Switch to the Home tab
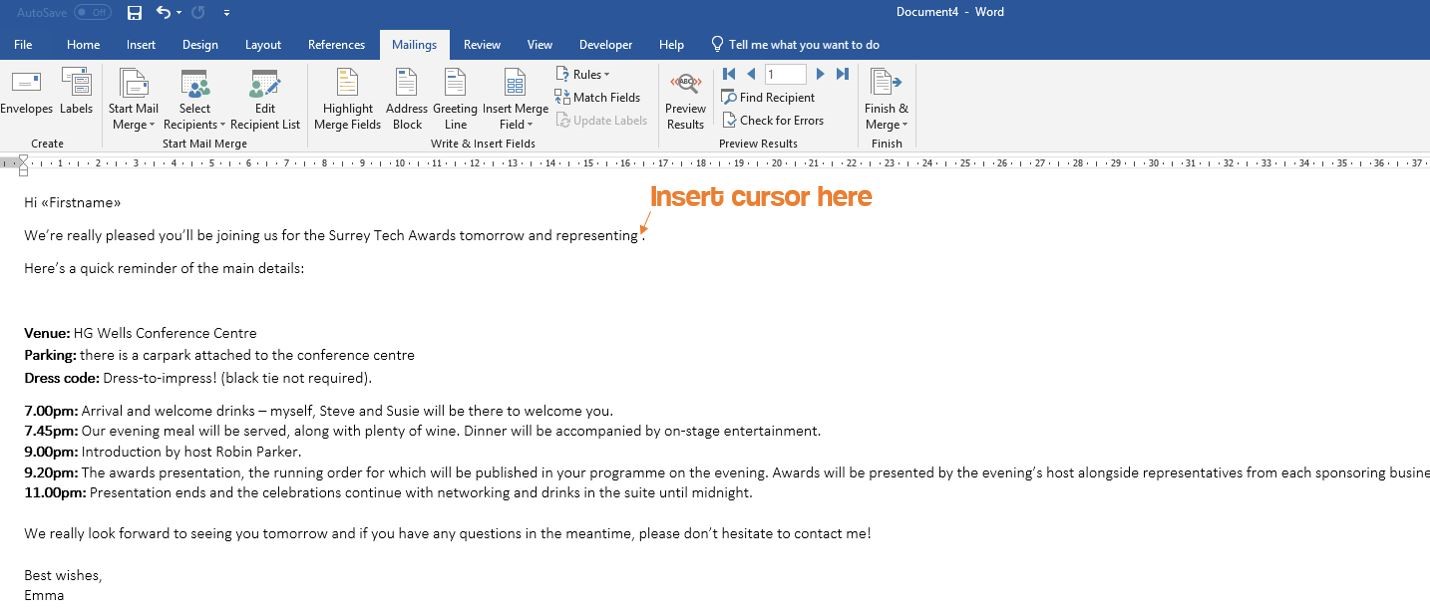The width and height of the screenshot is (1430, 608). click(x=83, y=44)
